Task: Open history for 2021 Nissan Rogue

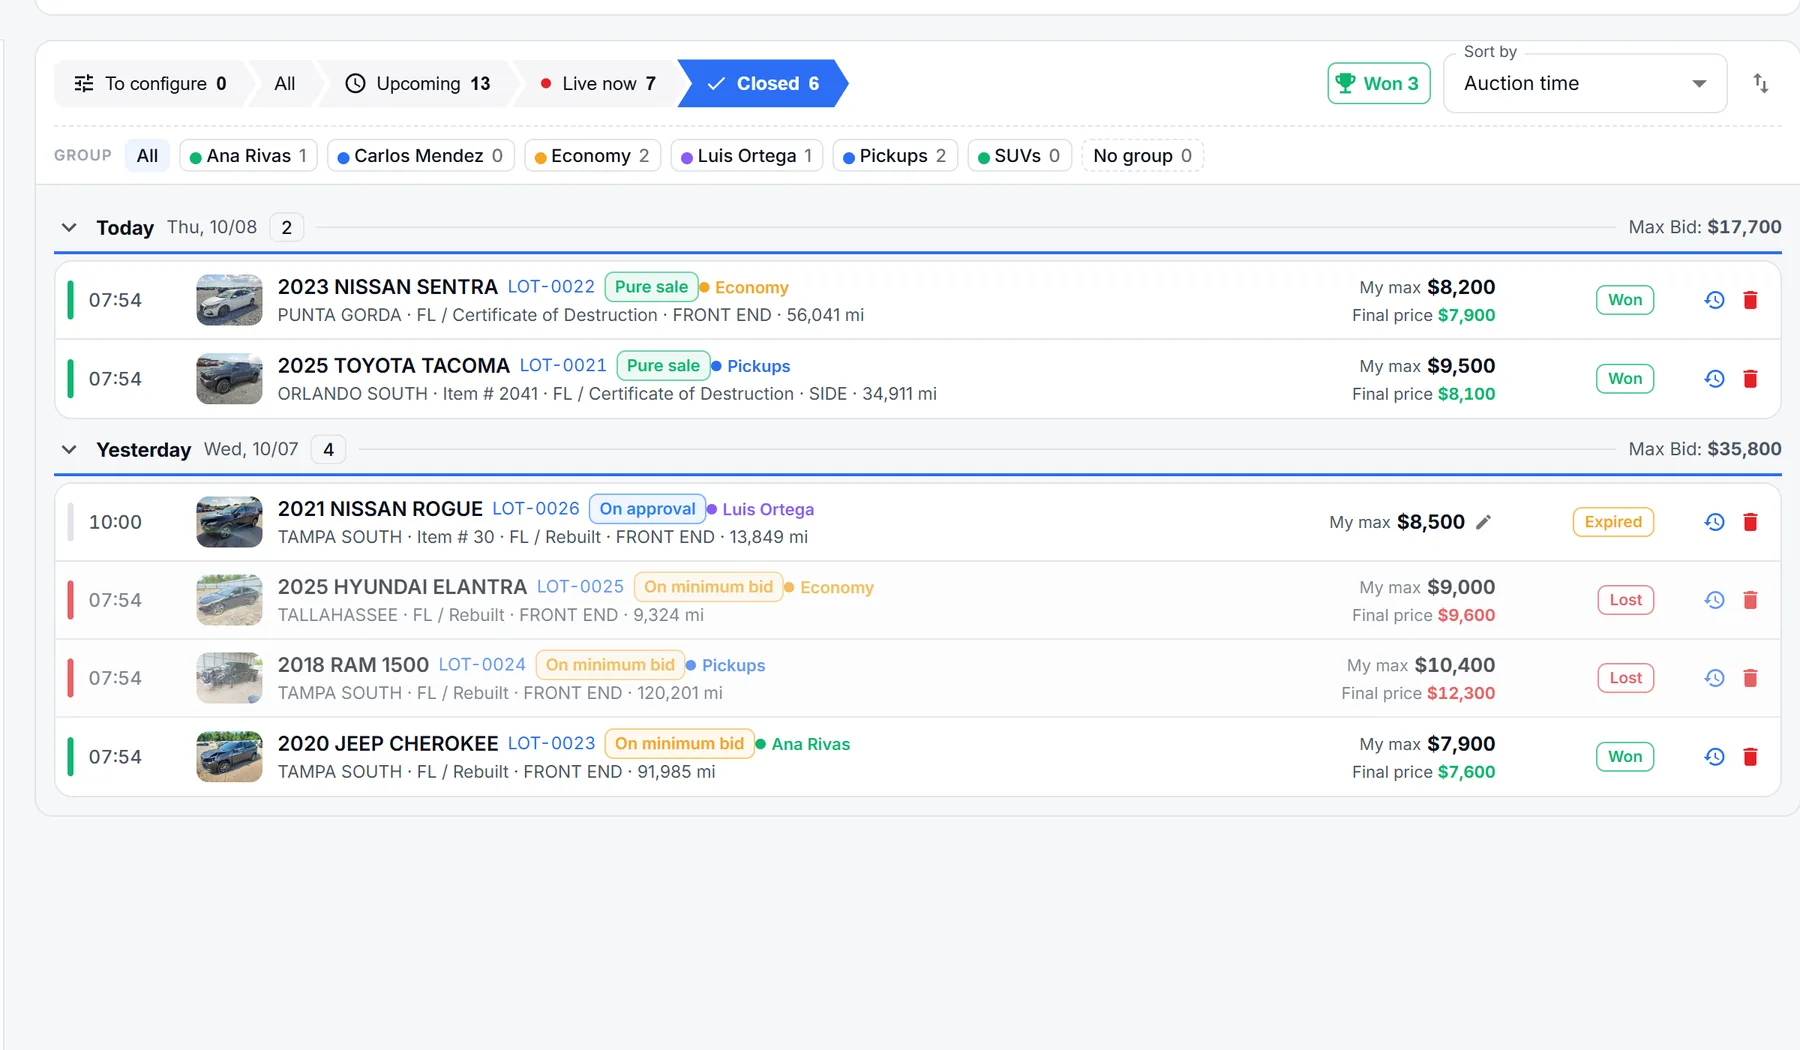Action: point(1714,522)
